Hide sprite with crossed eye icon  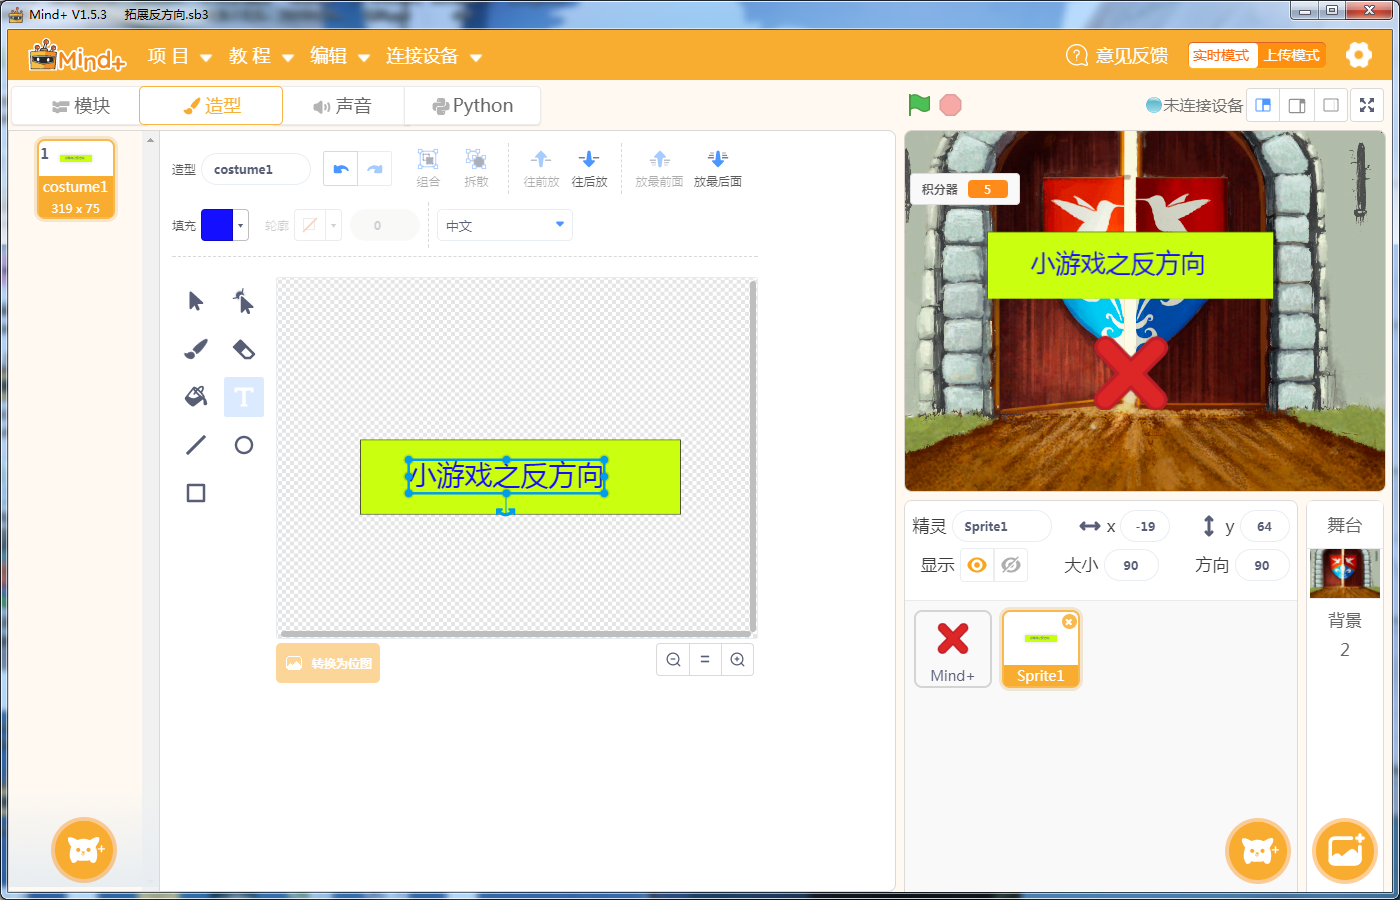1011,565
